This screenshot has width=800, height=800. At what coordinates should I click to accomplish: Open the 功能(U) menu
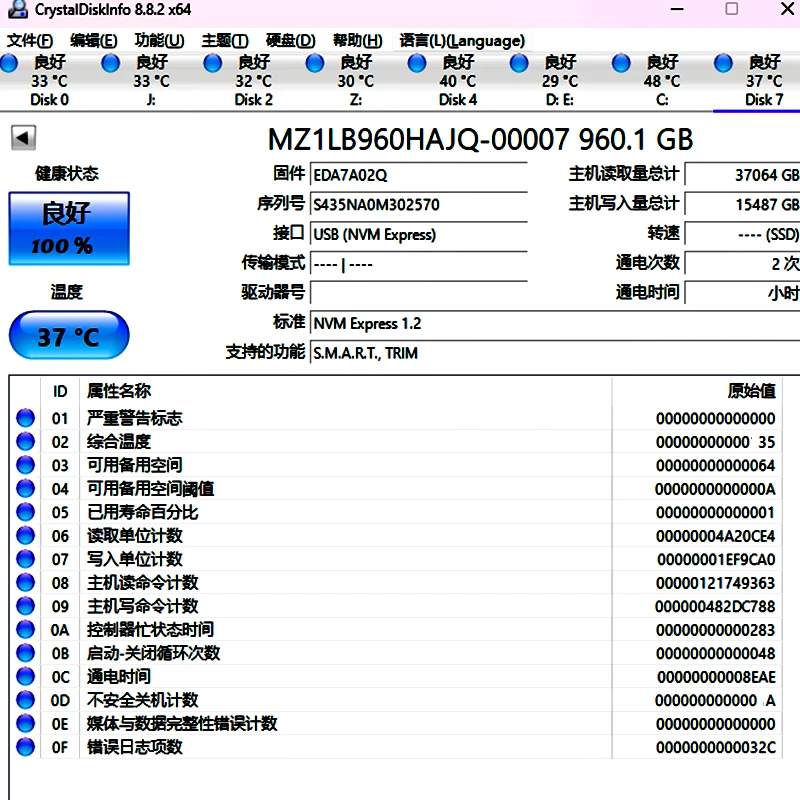[159, 40]
